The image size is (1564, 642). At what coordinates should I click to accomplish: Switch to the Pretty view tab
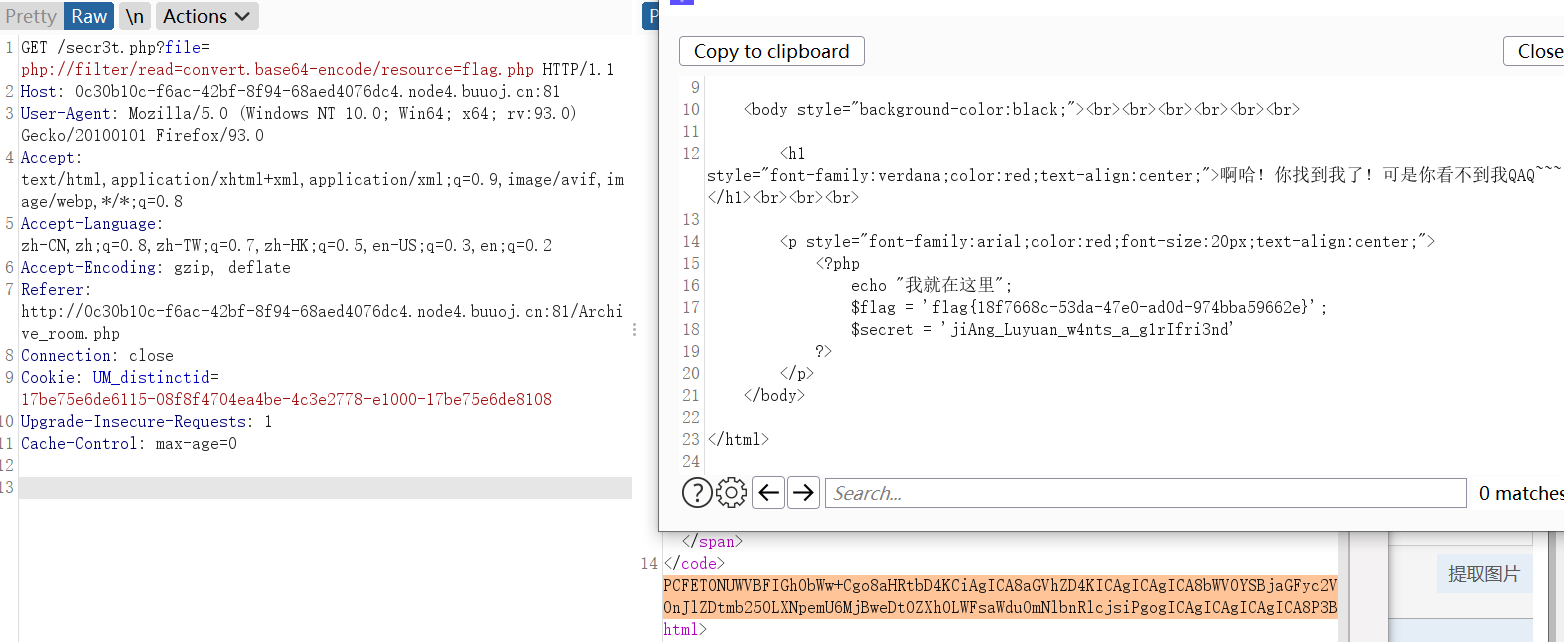tap(31, 16)
